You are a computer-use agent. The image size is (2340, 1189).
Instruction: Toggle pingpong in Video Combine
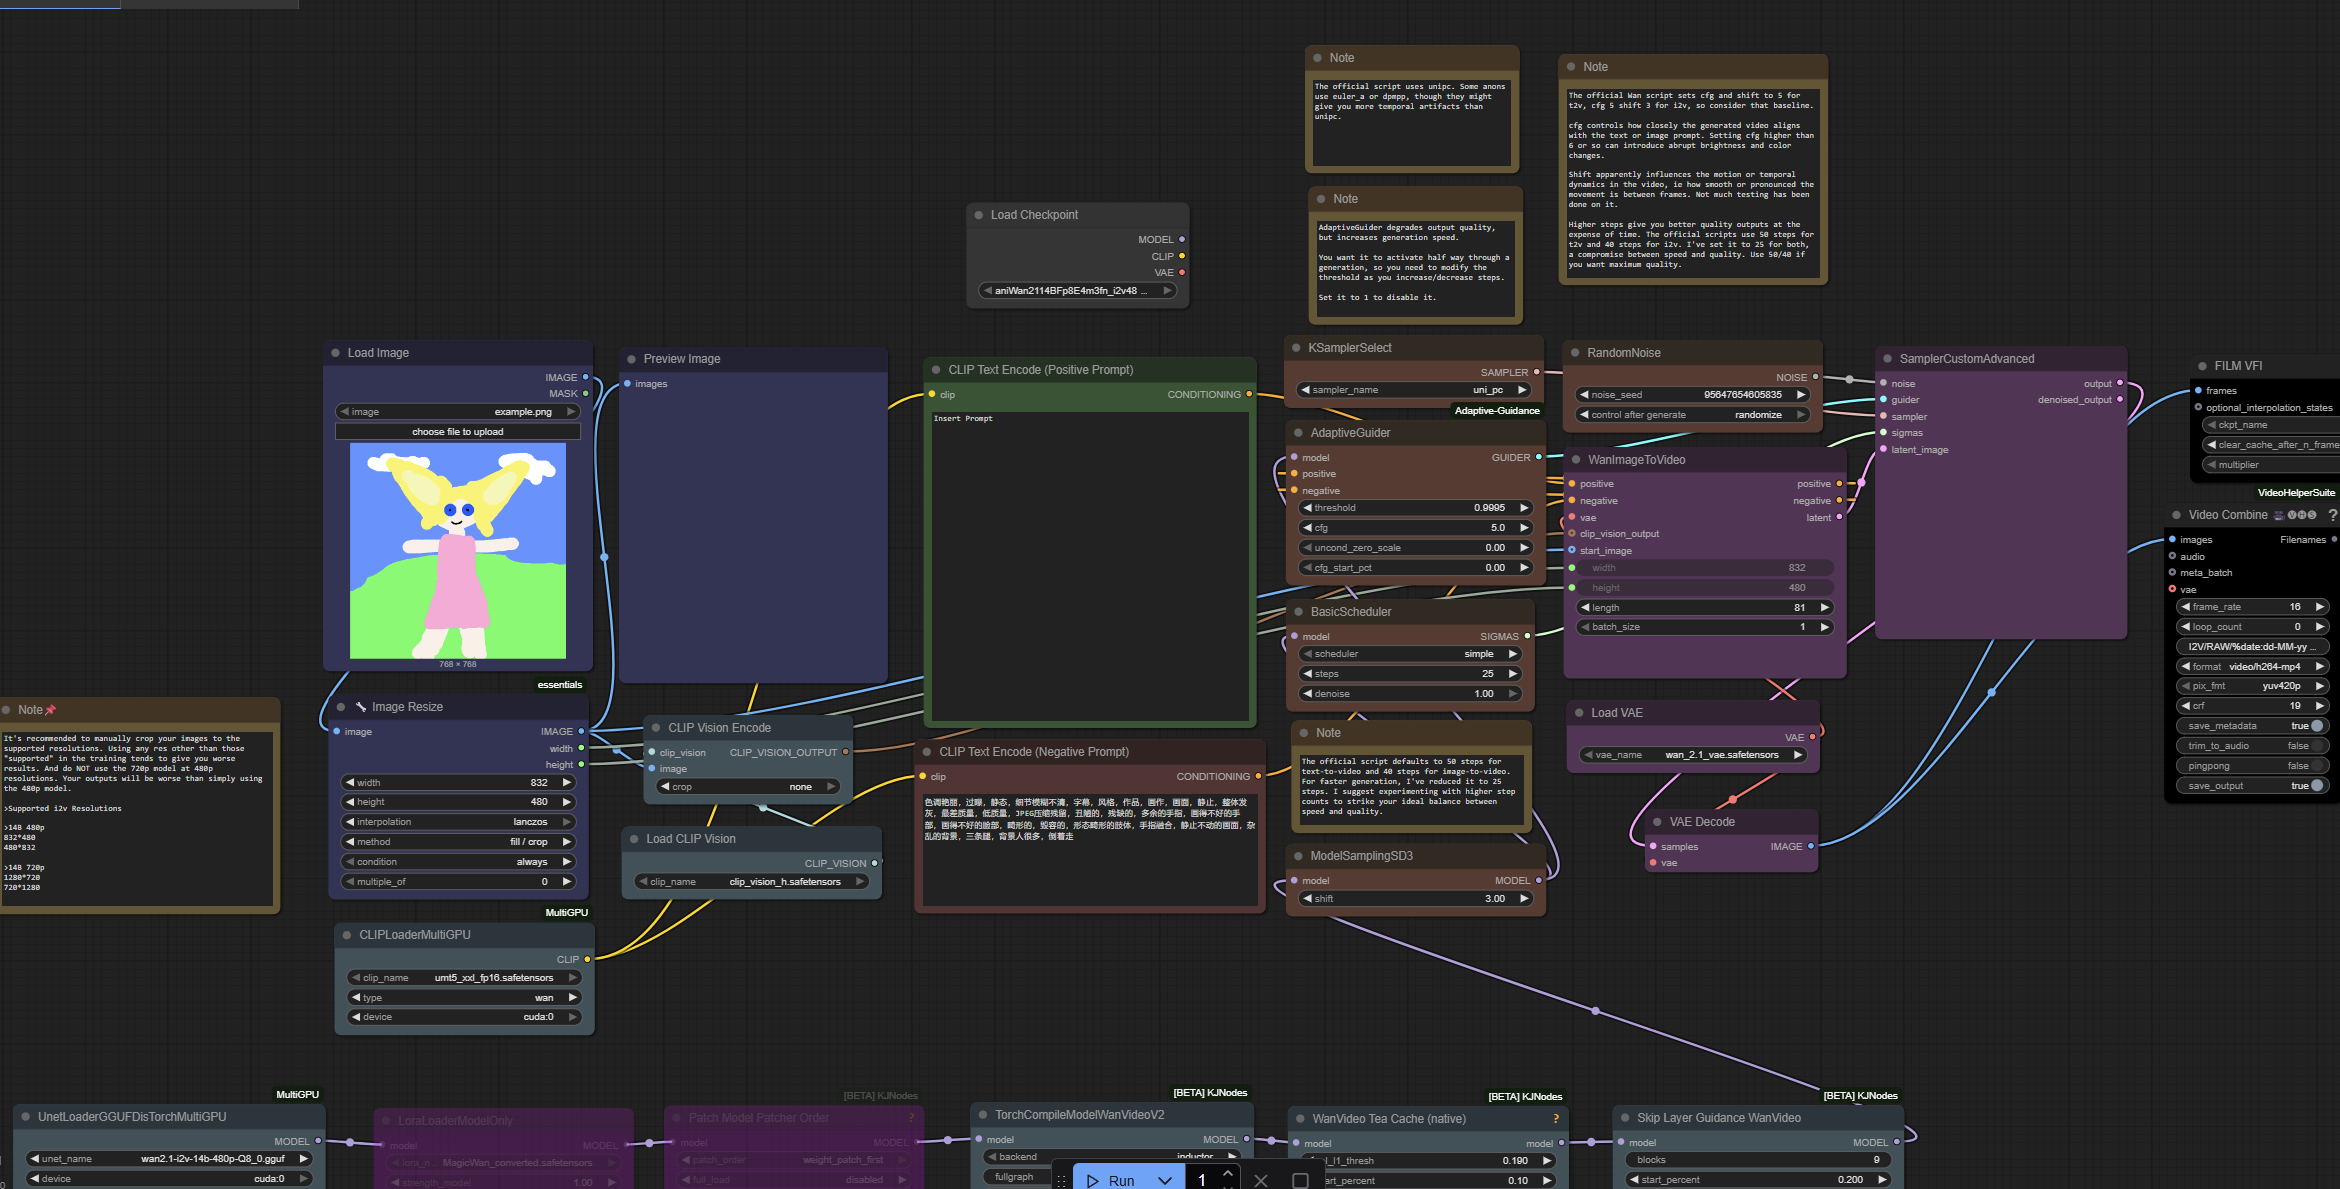tap(2252, 766)
